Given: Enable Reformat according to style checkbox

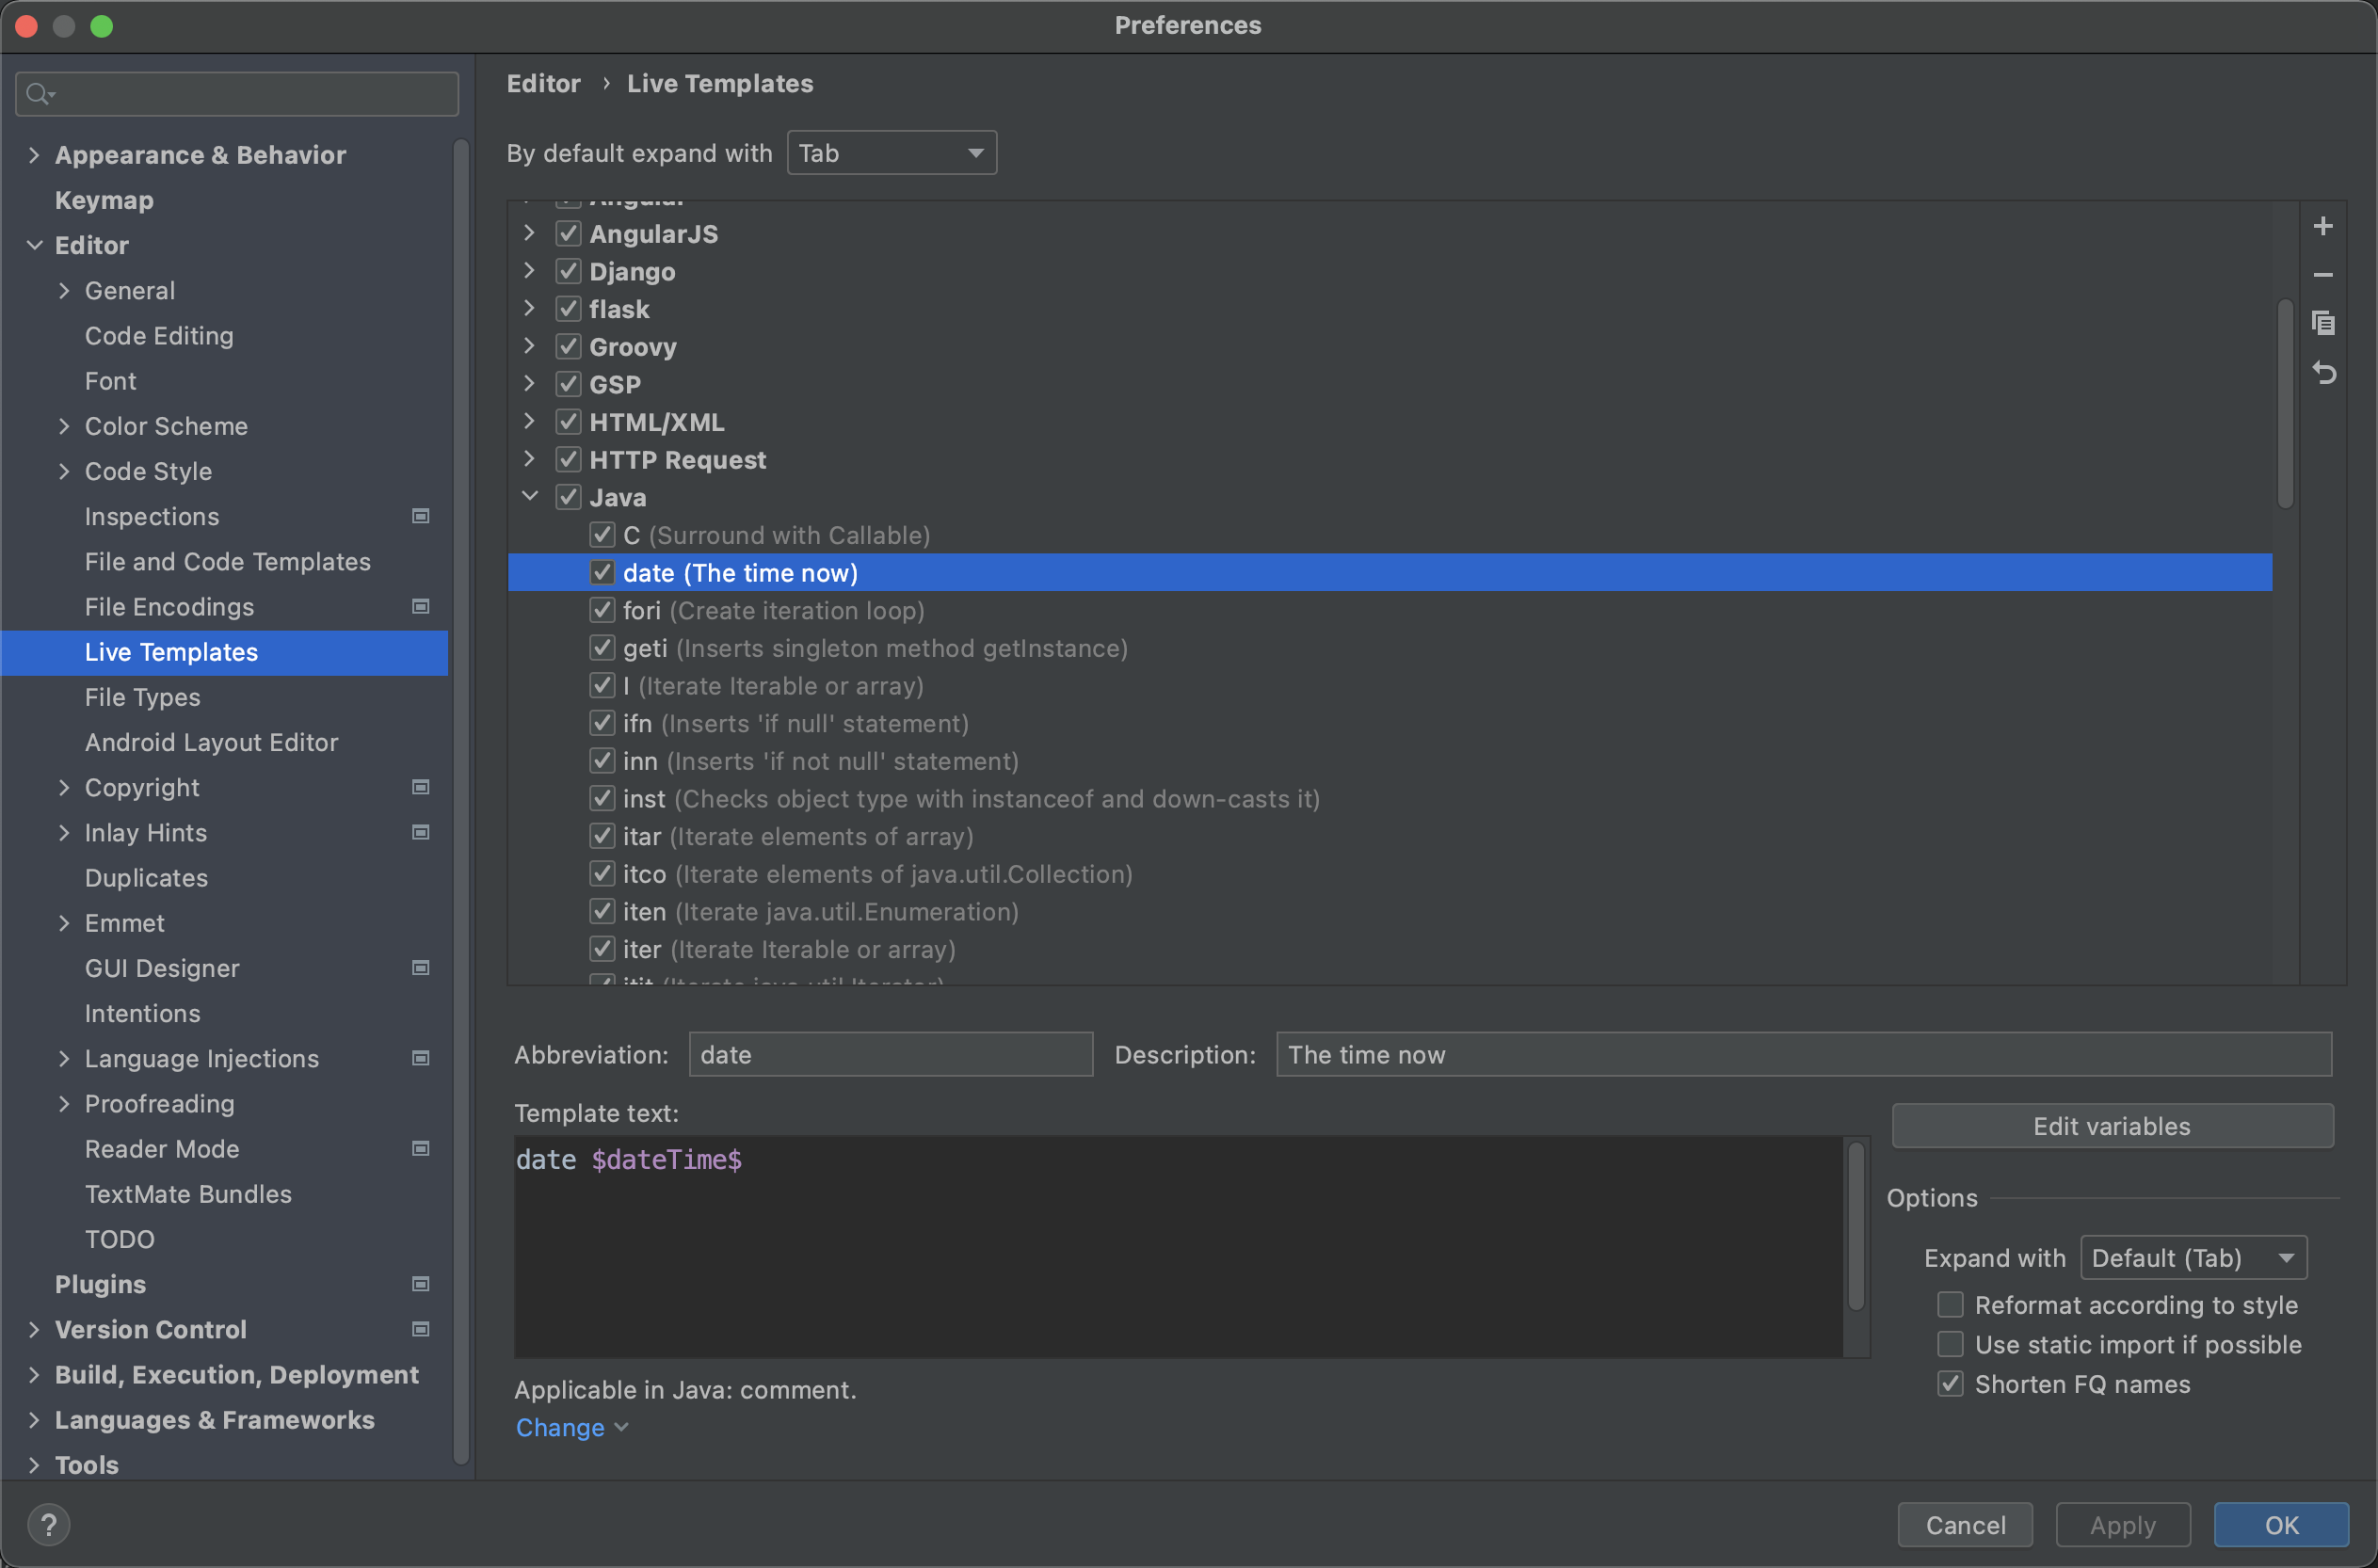Looking at the screenshot, I should pos(1949,1304).
